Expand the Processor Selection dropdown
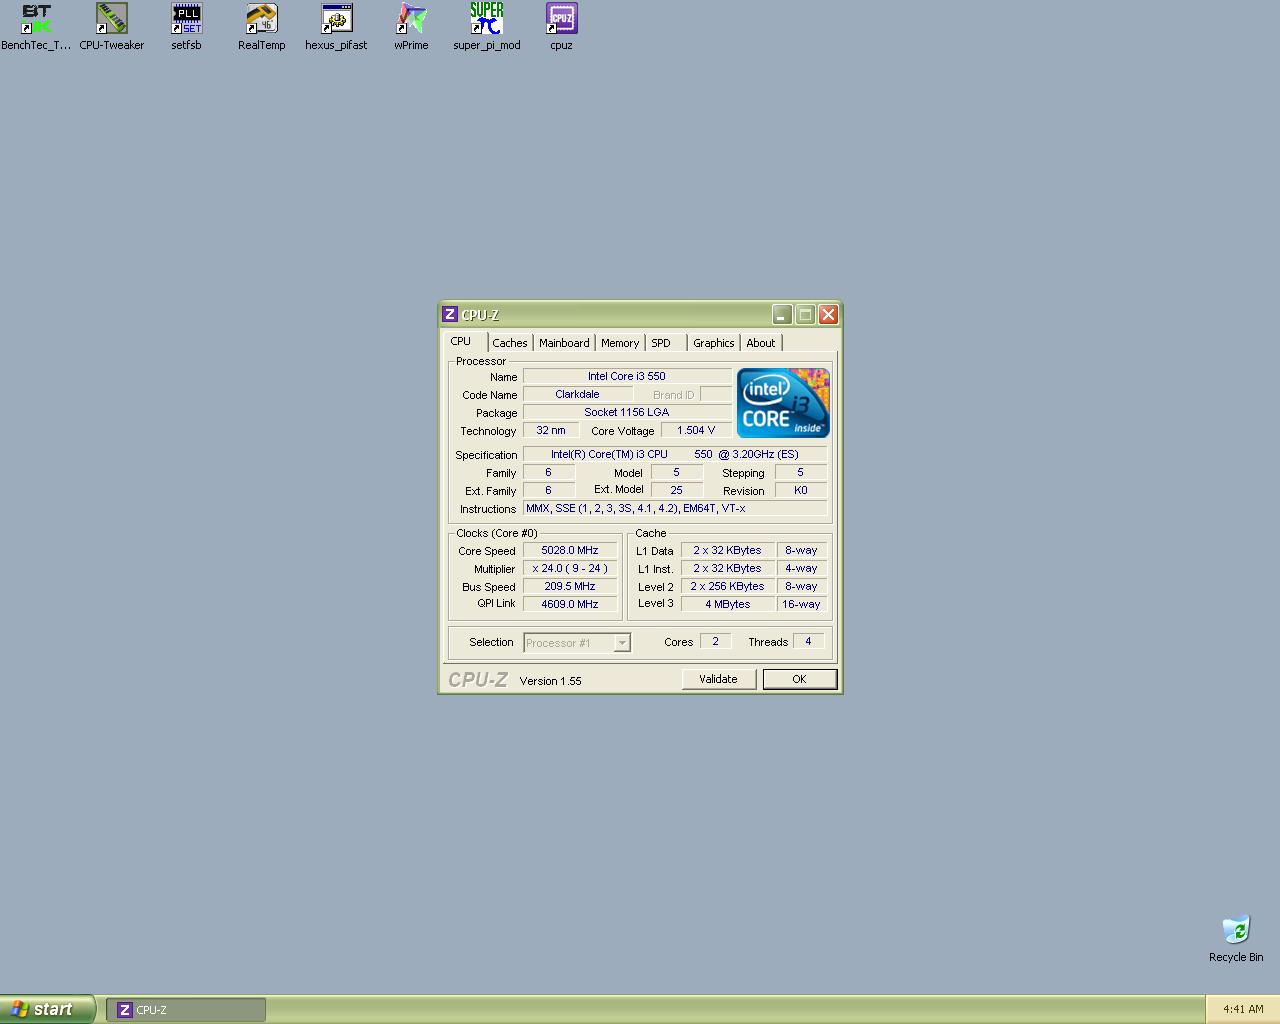 (622, 643)
